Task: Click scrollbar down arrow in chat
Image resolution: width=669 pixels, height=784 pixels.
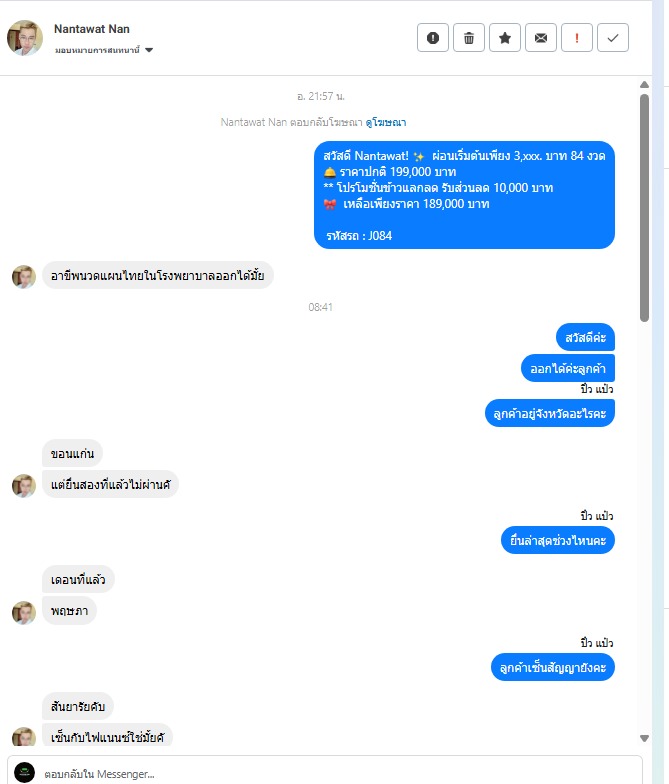Action: (644, 738)
